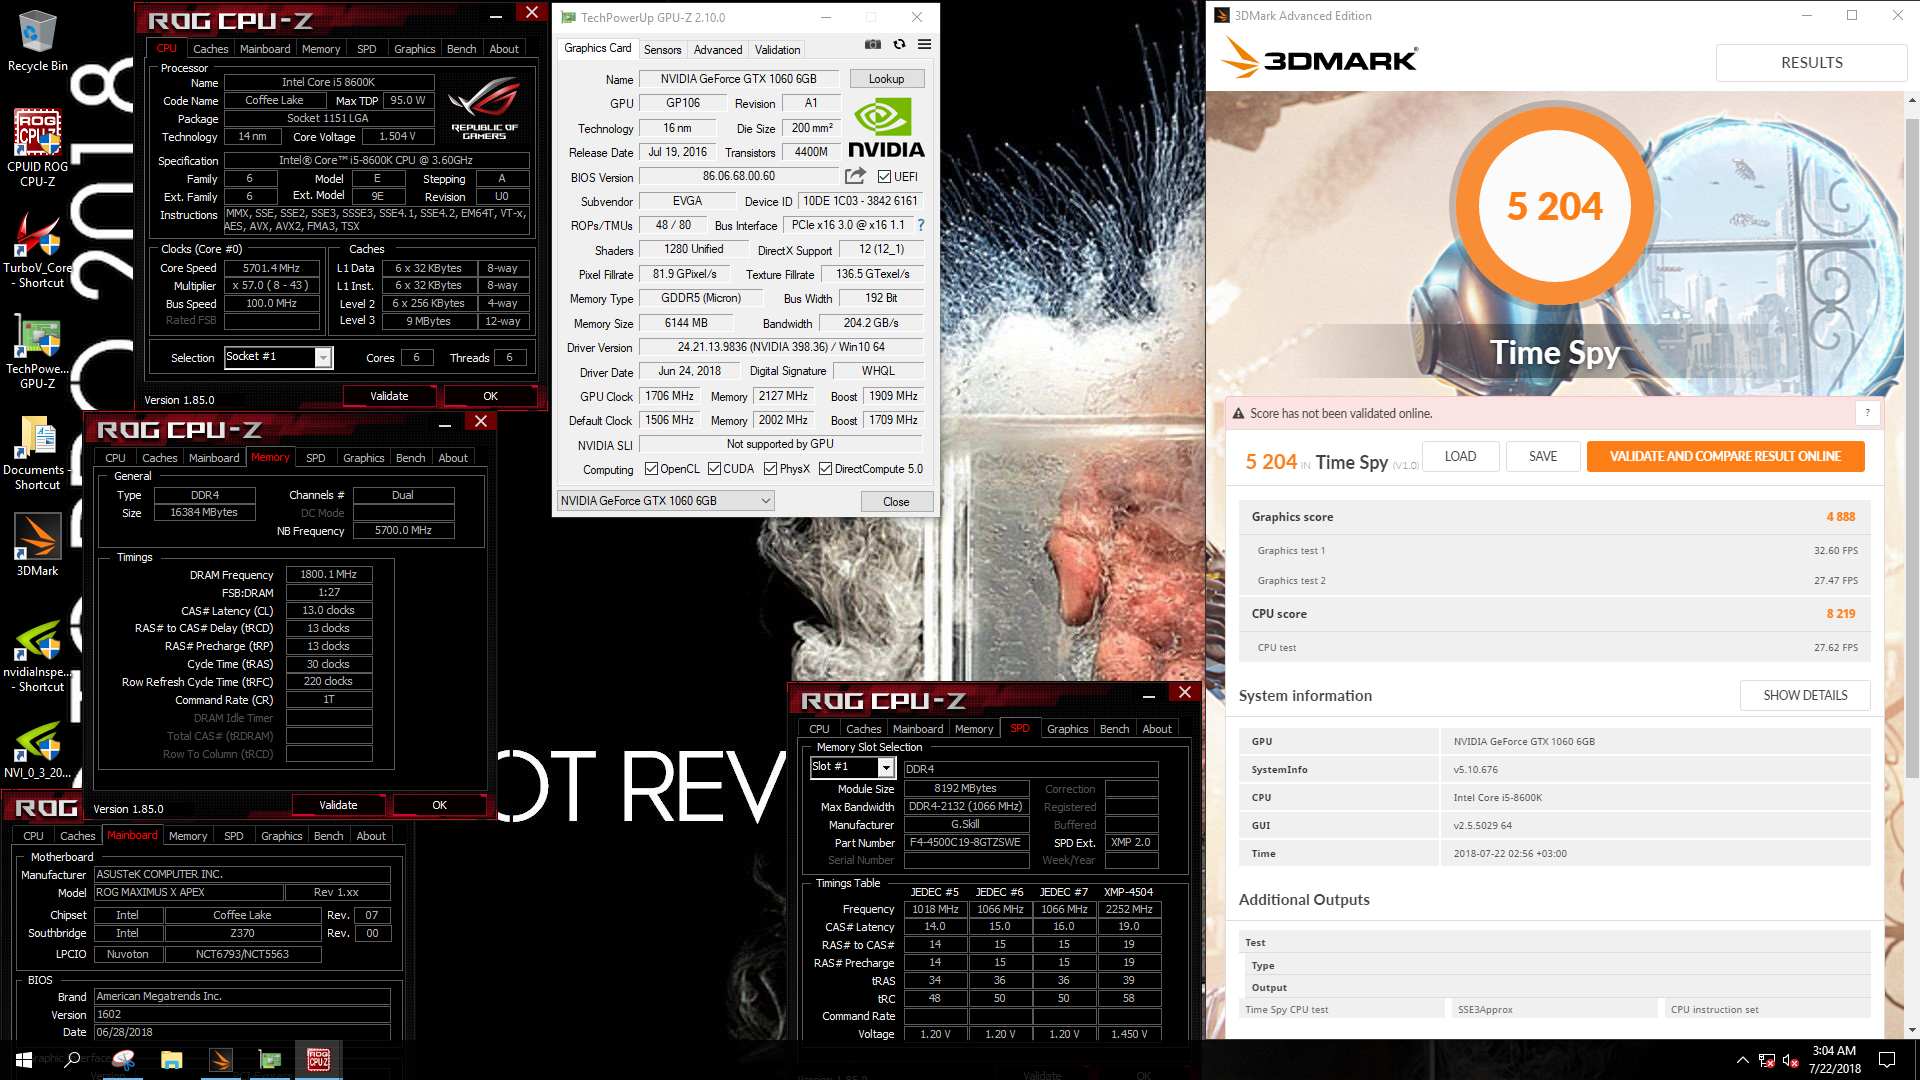Open help question mark on validation warning
Image resolution: width=1920 pixels, height=1080 pixels.
pos(1867,413)
